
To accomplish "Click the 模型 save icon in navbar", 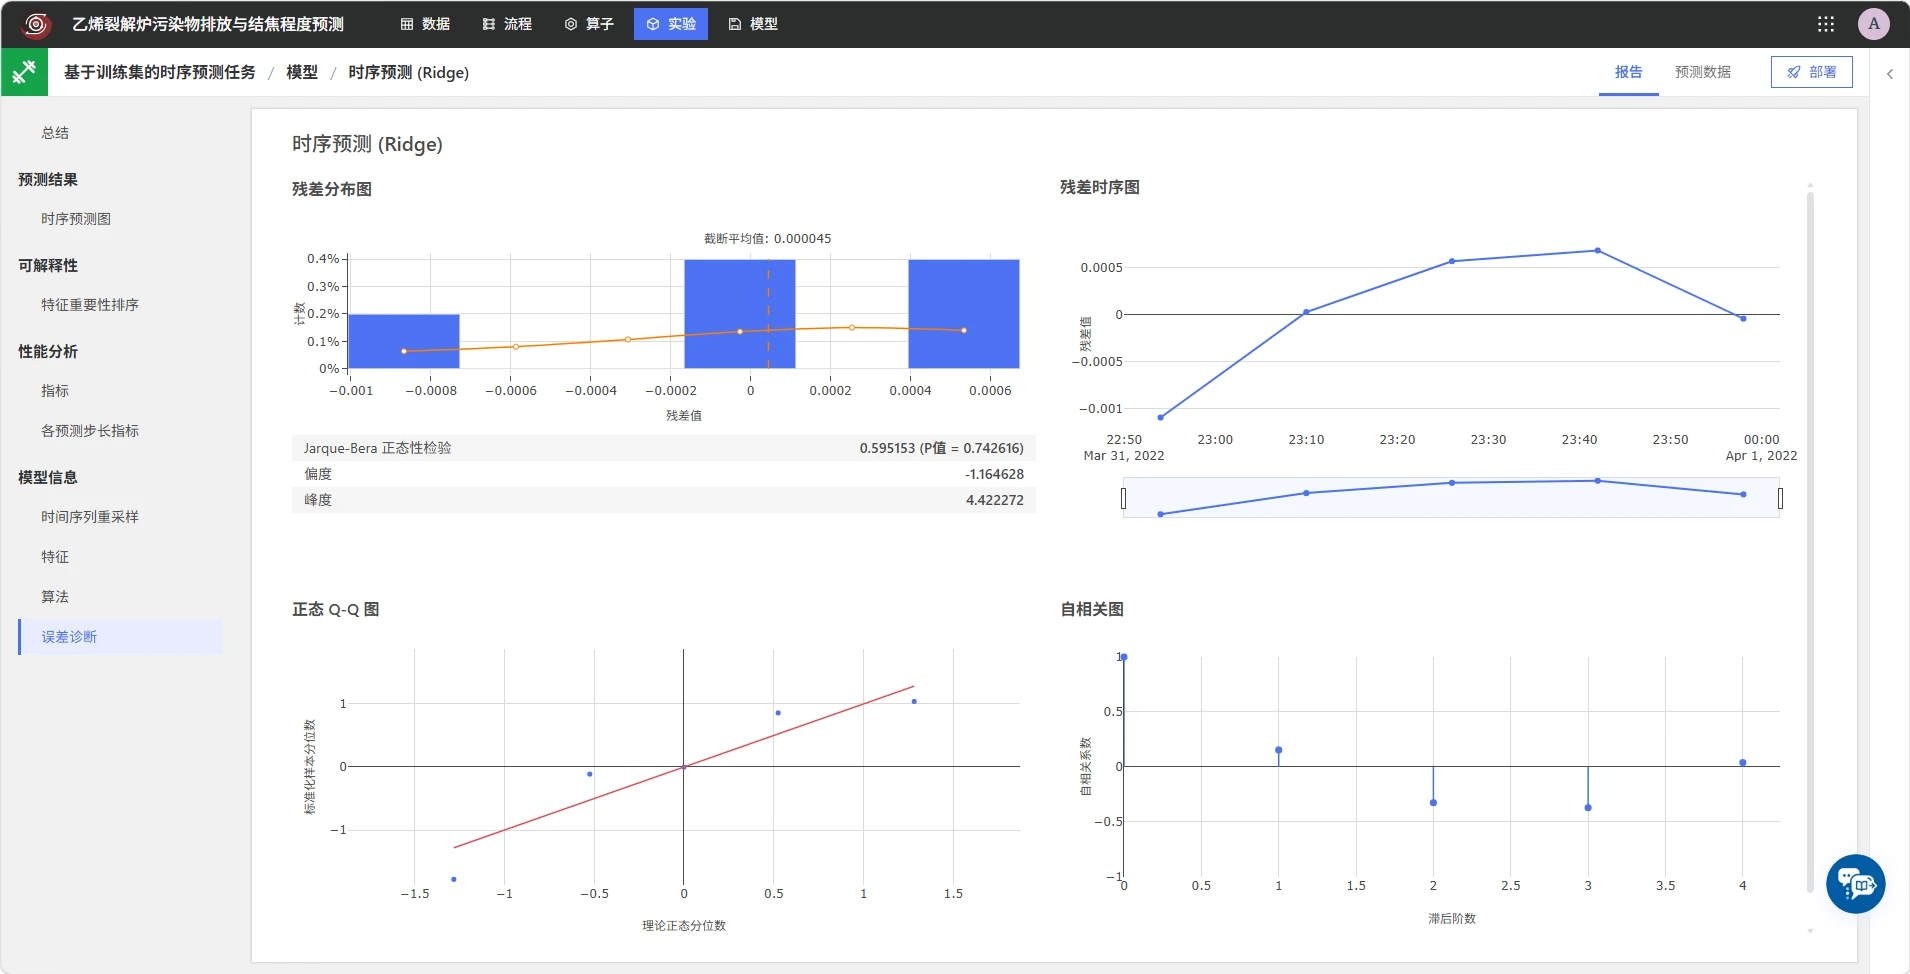I will (x=735, y=24).
